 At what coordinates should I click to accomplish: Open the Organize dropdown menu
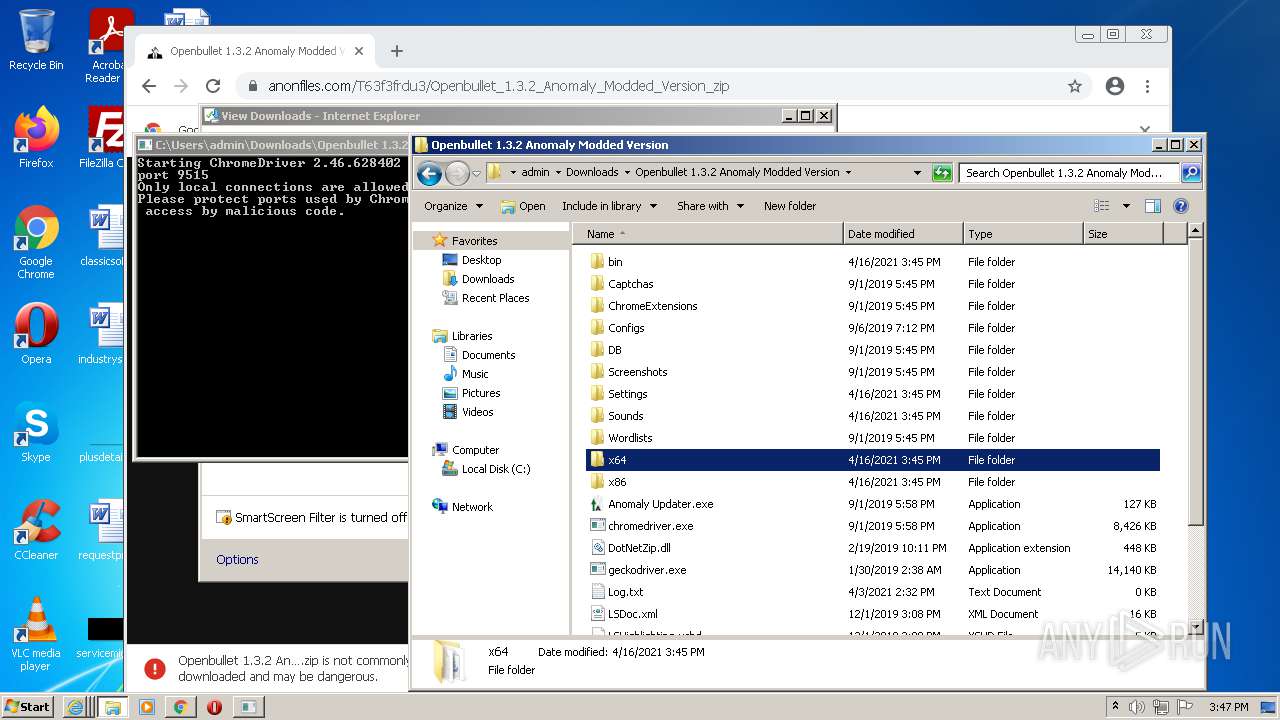pos(453,206)
